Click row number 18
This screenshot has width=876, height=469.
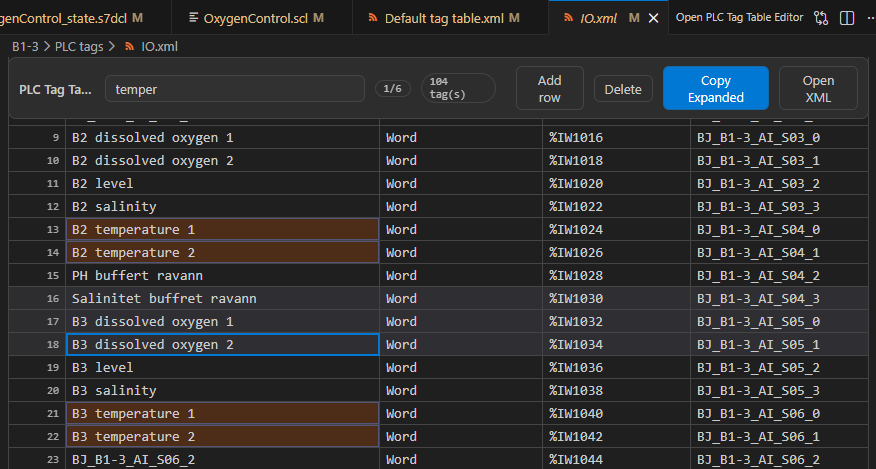coord(53,345)
